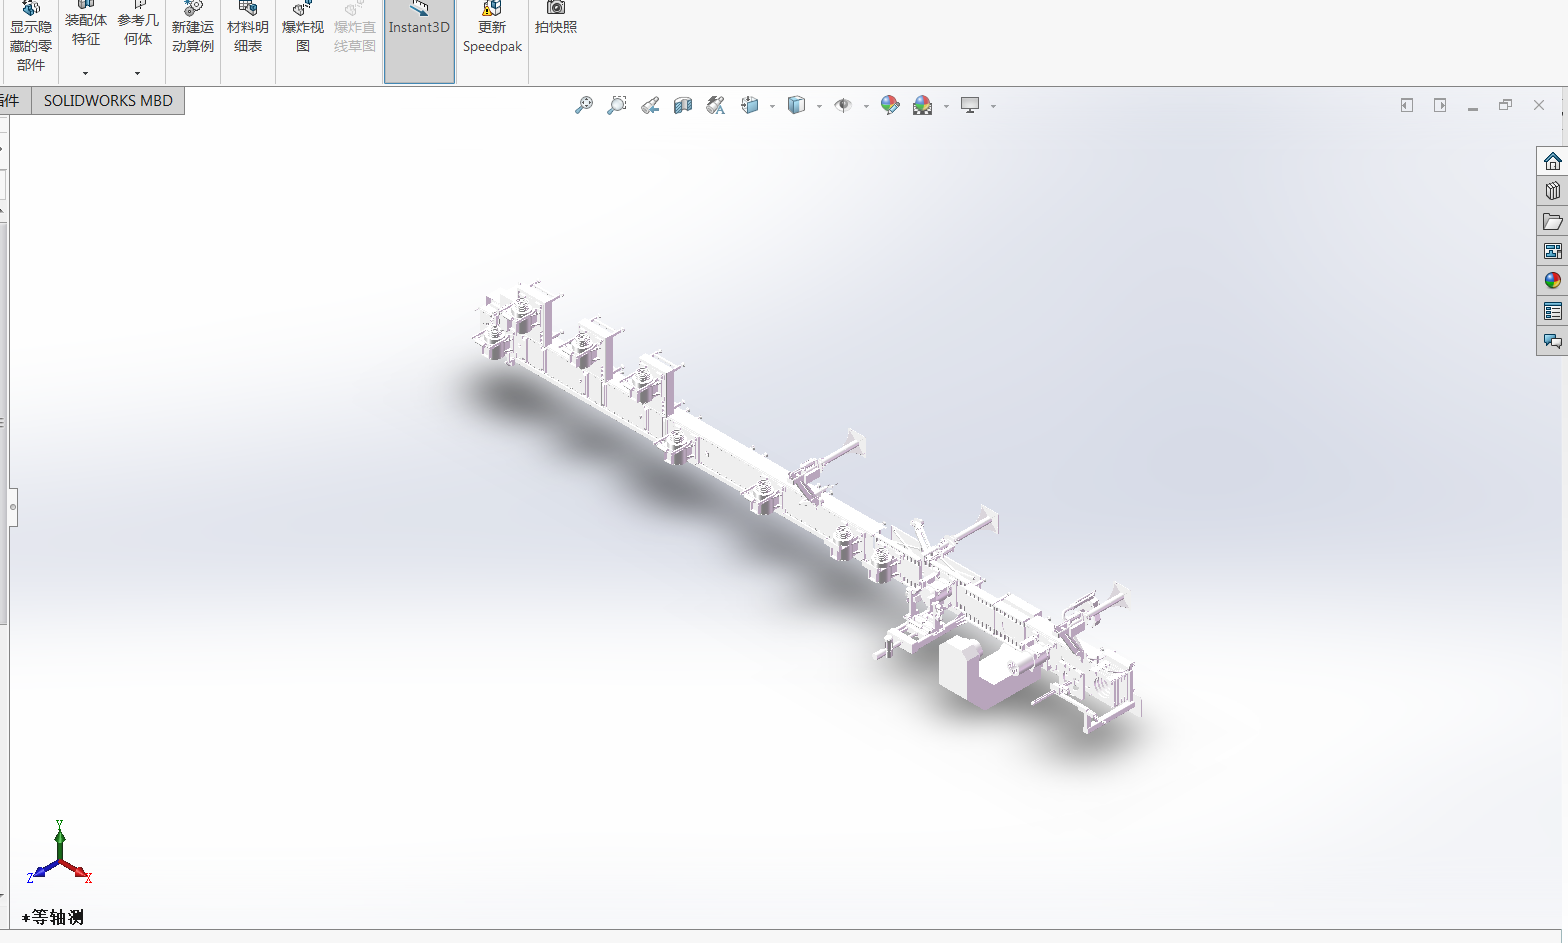Click the *等轴测 view label
The width and height of the screenshot is (1568, 943).
[x=53, y=917]
